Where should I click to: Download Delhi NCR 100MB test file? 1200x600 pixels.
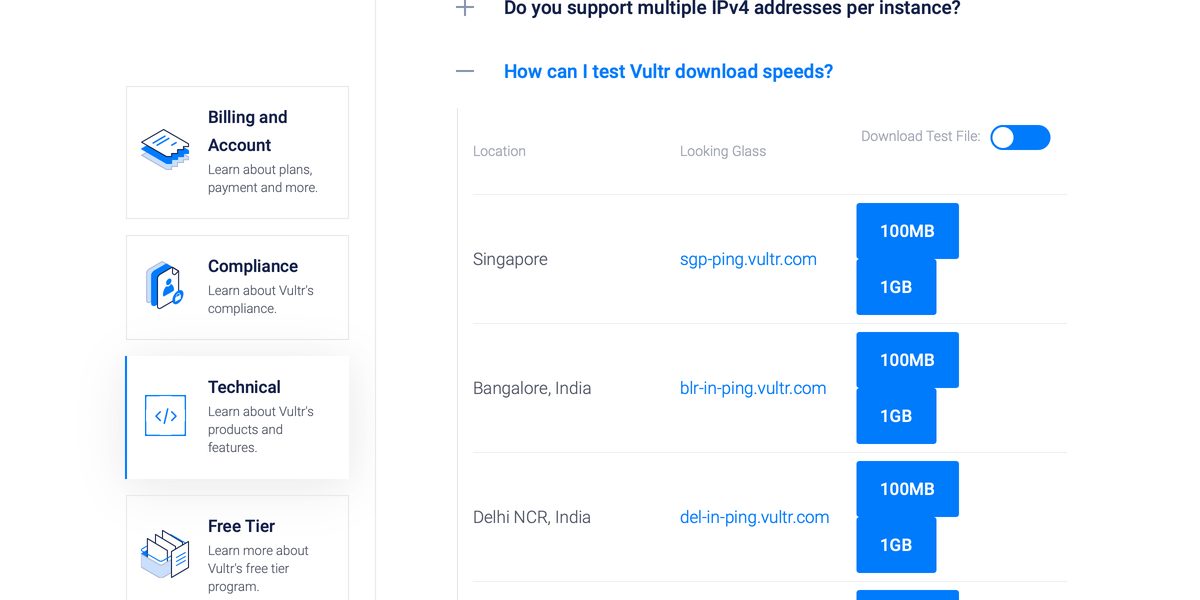click(907, 489)
